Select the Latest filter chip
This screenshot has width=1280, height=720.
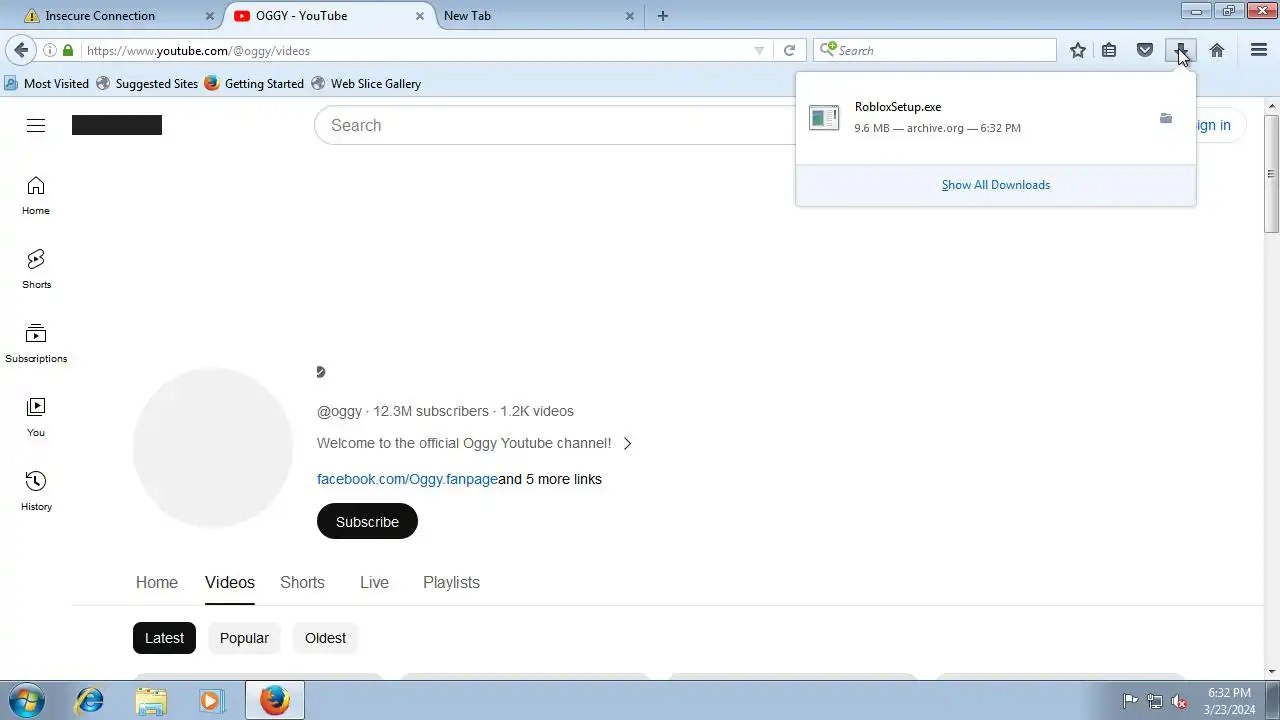[x=164, y=638]
